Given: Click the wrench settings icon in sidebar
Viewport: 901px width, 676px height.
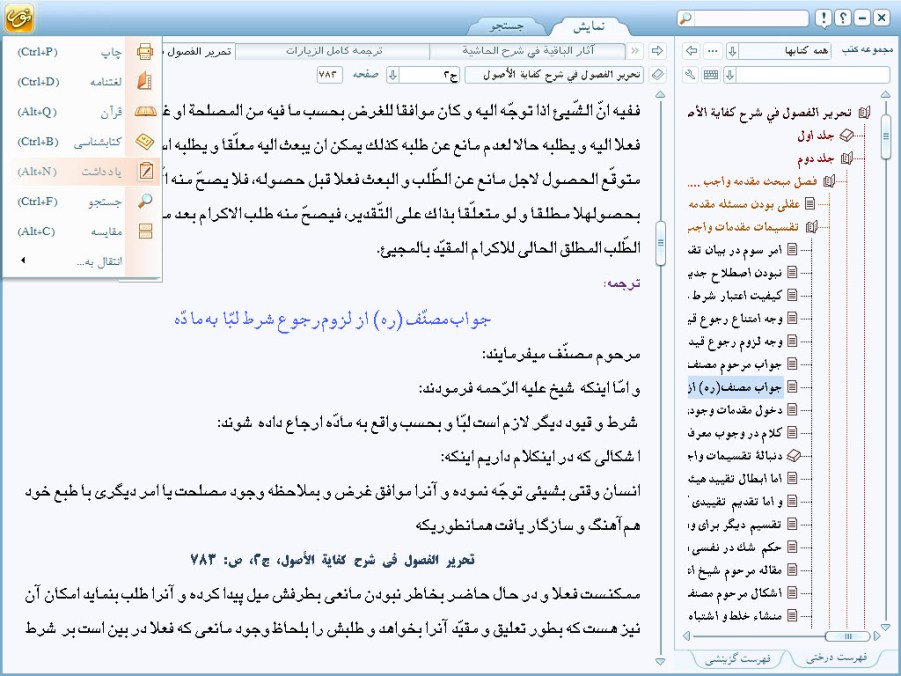Looking at the screenshot, I should (691, 75).
